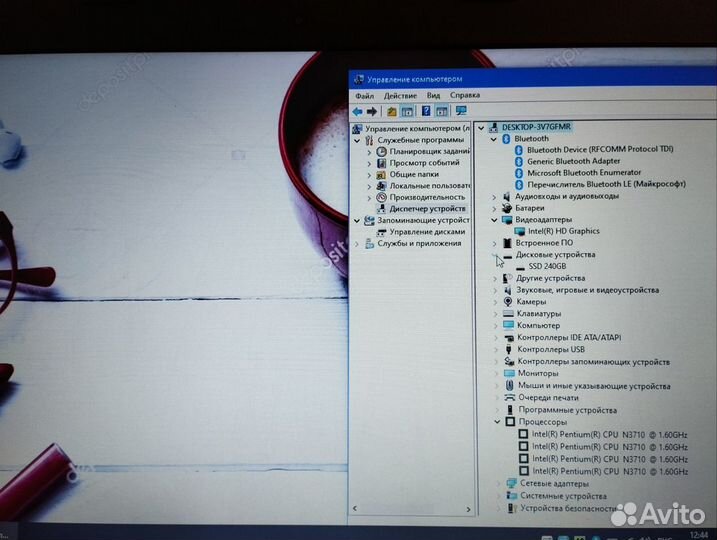Click the Другие устройства category icon
The image size is (717, 540).
[508, 278]
